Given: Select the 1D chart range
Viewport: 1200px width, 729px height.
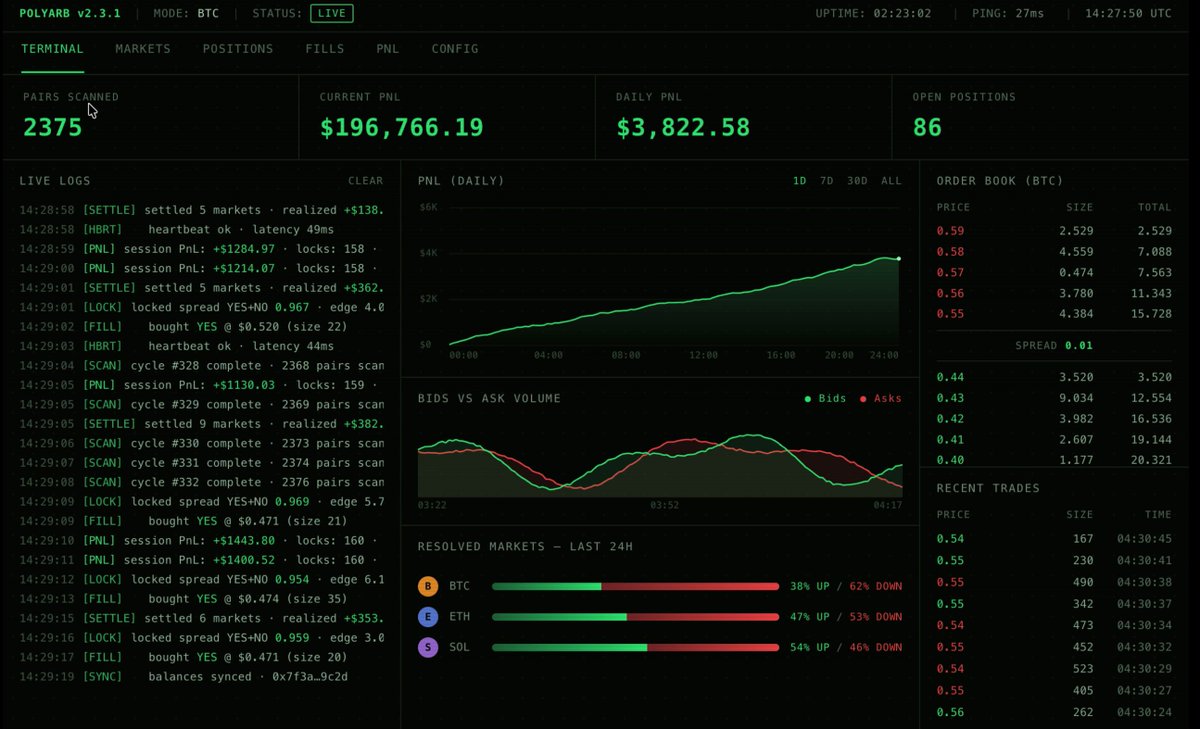Looking at the screenshot, I should (x=800, y=181).
